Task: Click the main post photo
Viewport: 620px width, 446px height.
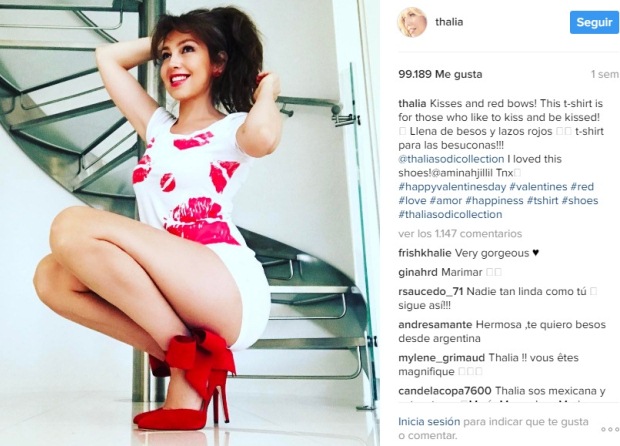Action: 190,223
